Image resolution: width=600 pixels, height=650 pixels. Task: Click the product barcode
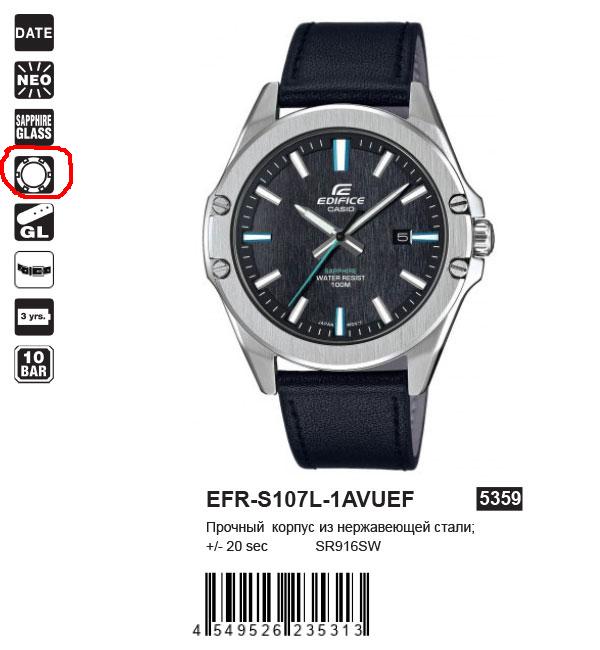(281, 605)
